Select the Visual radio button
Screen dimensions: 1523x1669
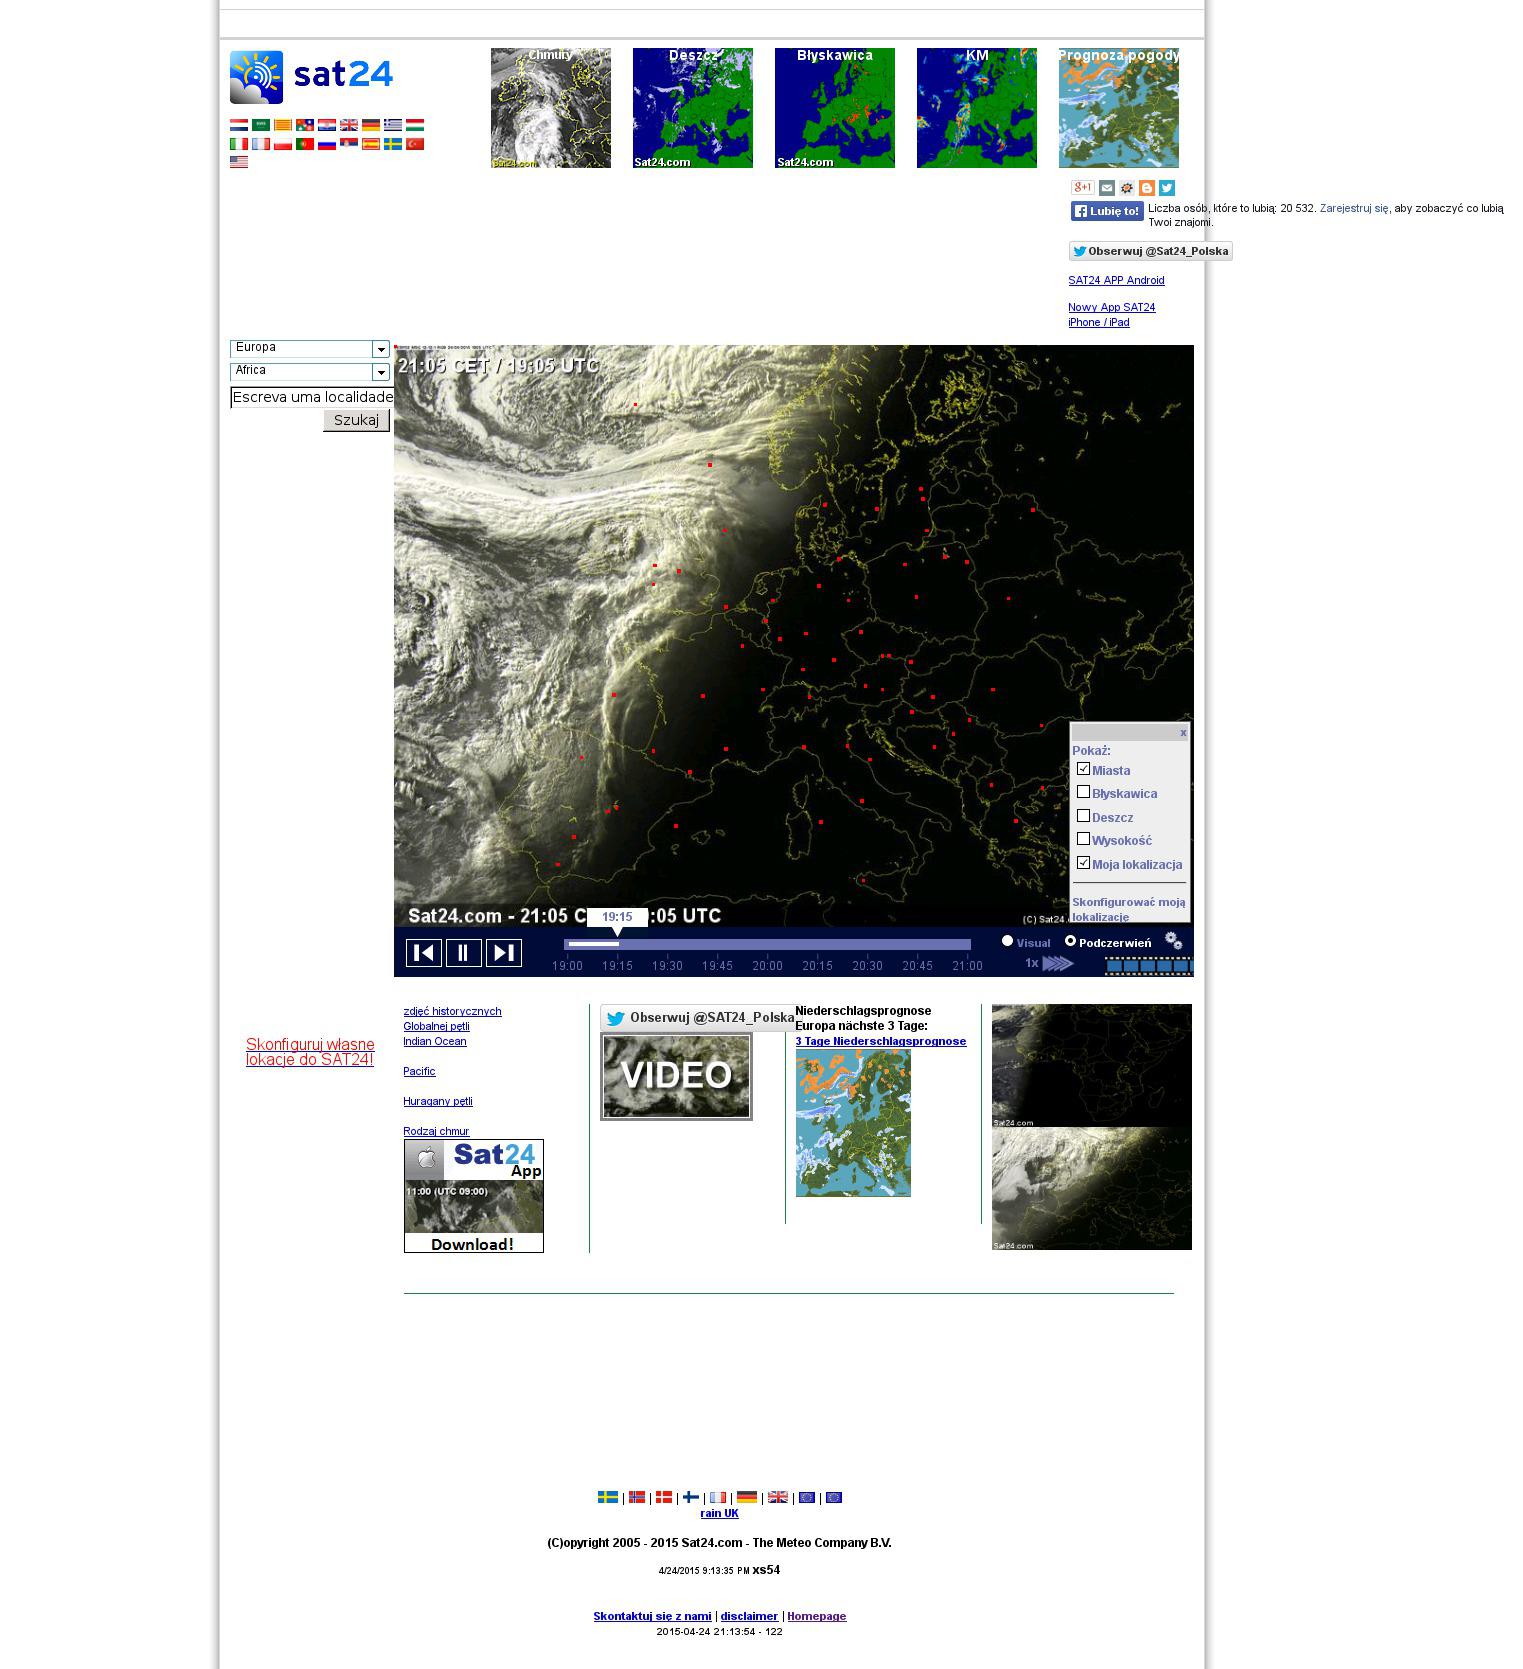[x=1007, y=941]
